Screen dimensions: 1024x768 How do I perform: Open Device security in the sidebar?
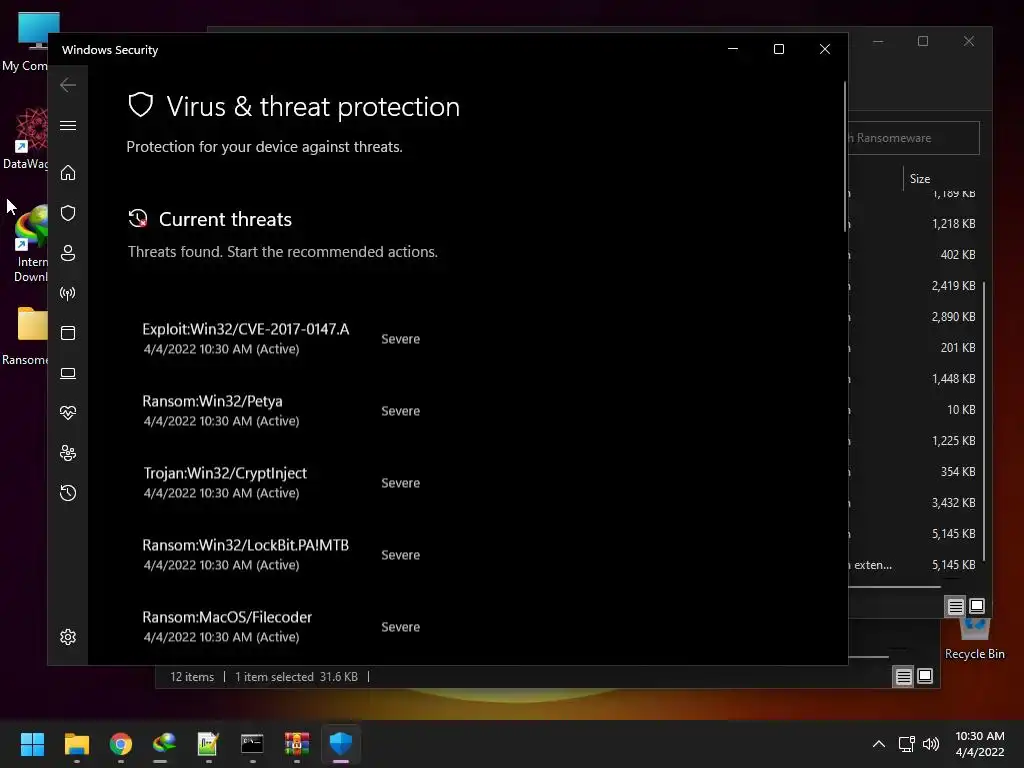68,373
